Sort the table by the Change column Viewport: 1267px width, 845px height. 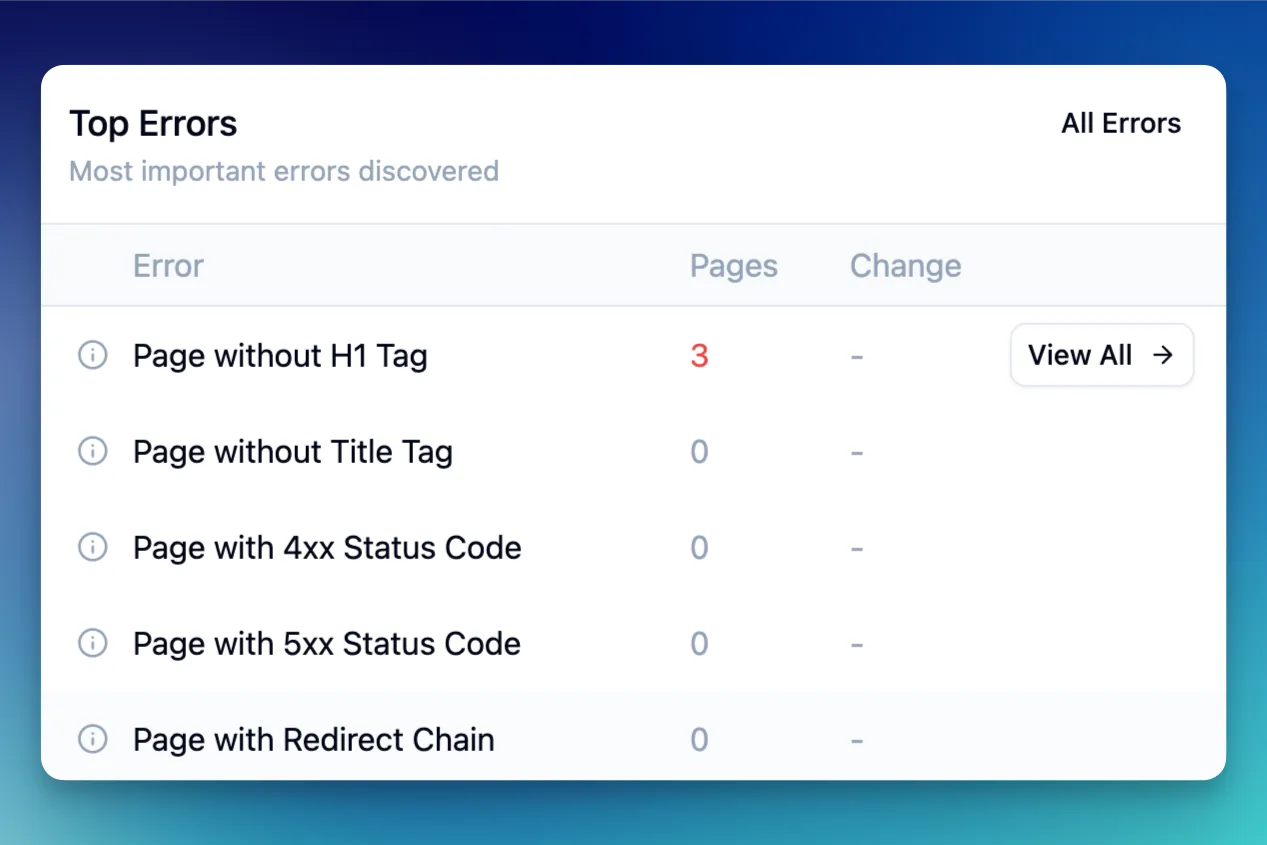(x=905, y=265)
